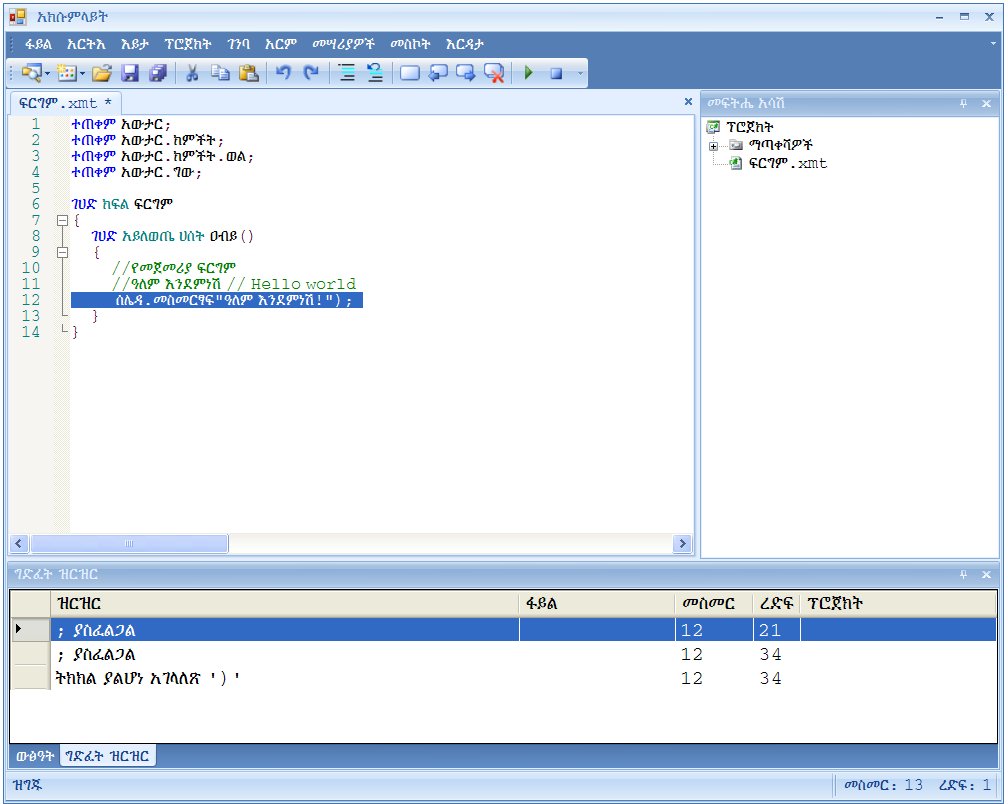
Task: Click the delete bookmark icon with red X
Action: [494, 73]
